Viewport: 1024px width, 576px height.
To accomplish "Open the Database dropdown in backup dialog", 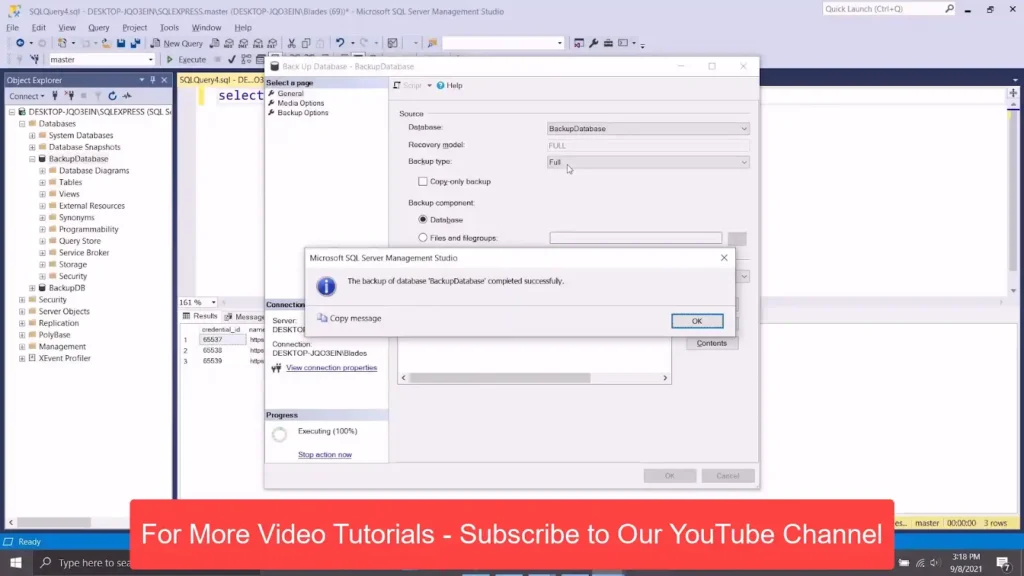I will [x=648, y=129].
